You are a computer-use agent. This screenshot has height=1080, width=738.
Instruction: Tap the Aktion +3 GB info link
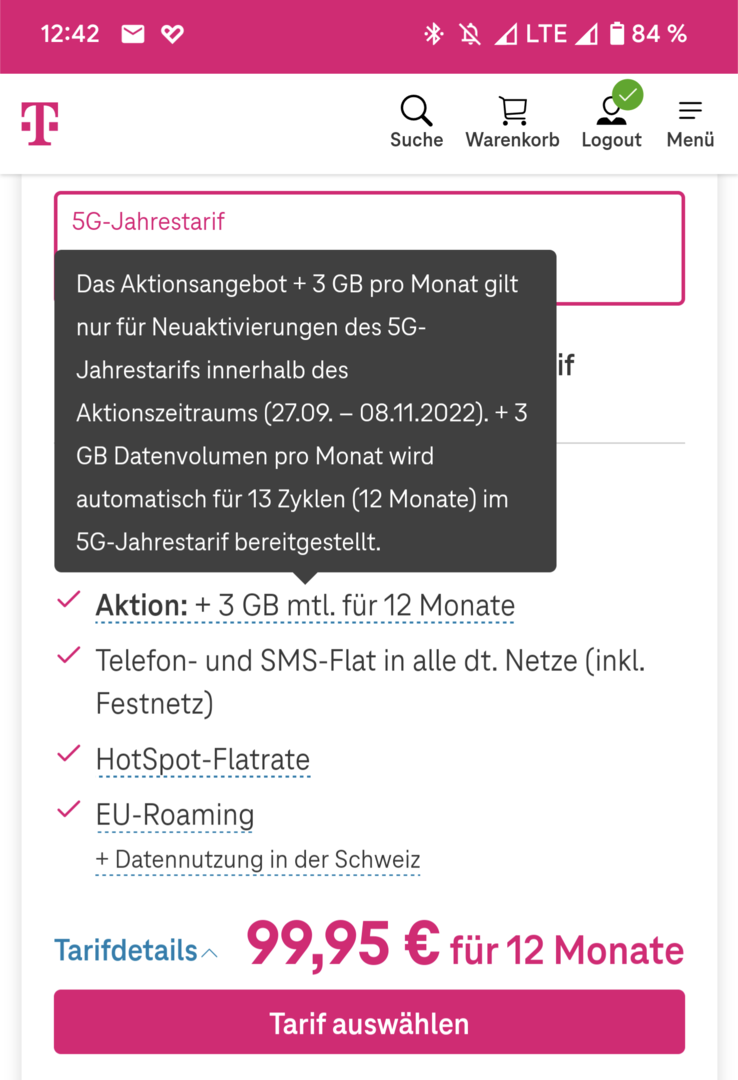pyautogui.click(x=305, y=606)
